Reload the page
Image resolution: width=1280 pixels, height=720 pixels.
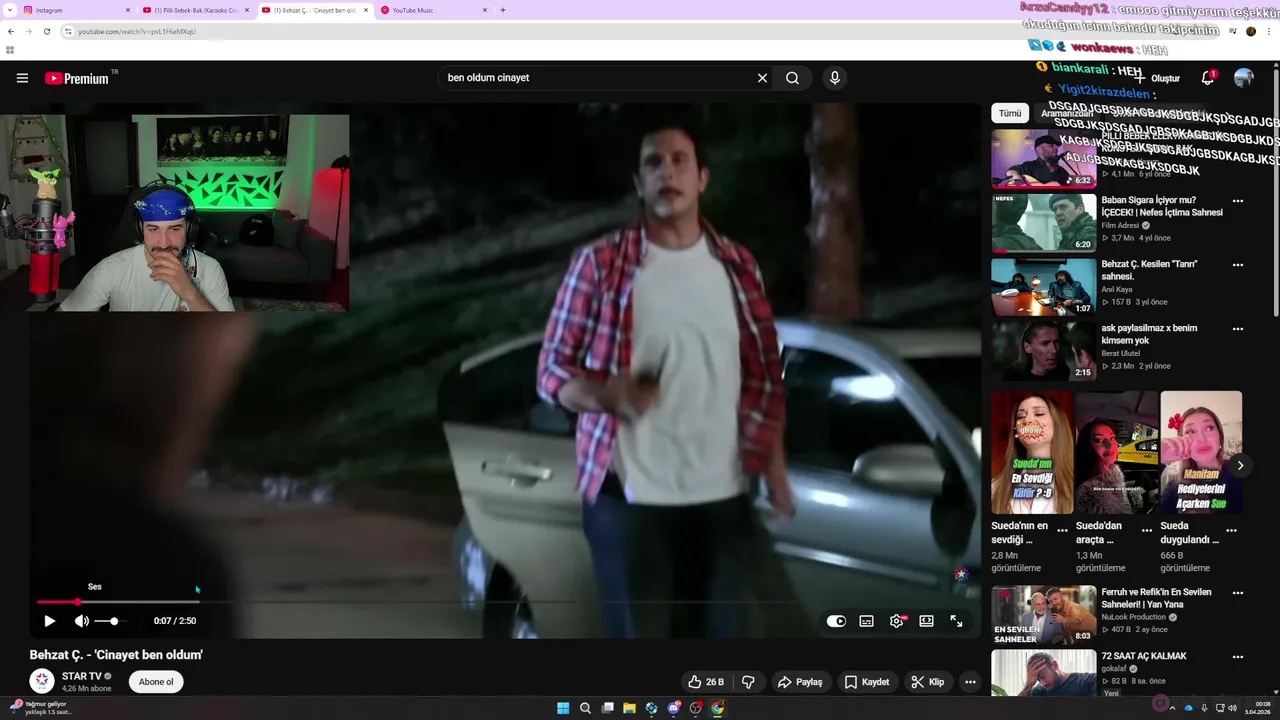[x=46, y=31]
